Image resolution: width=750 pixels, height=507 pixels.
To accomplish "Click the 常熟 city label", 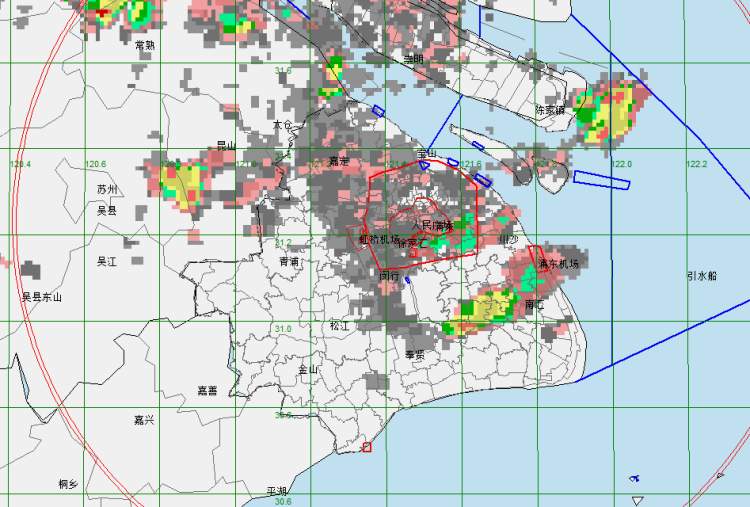I will point(145,45).
